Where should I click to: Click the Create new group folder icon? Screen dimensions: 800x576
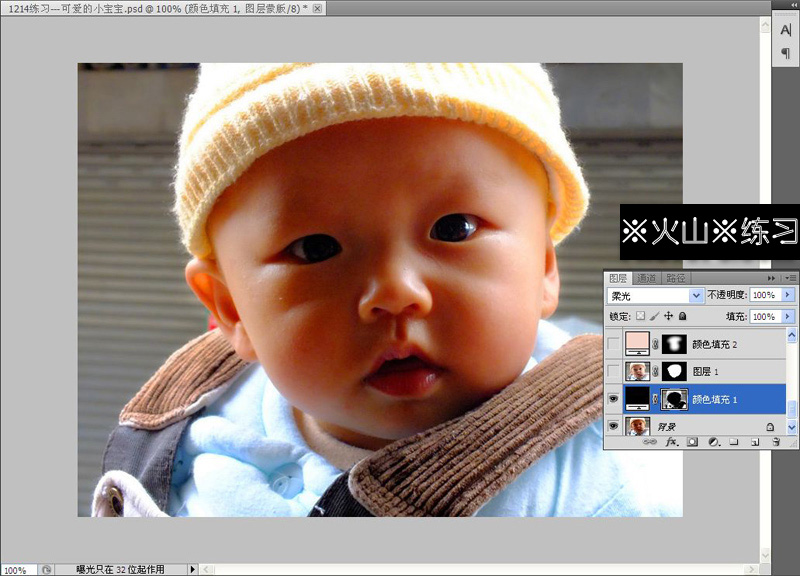point(736,443)
